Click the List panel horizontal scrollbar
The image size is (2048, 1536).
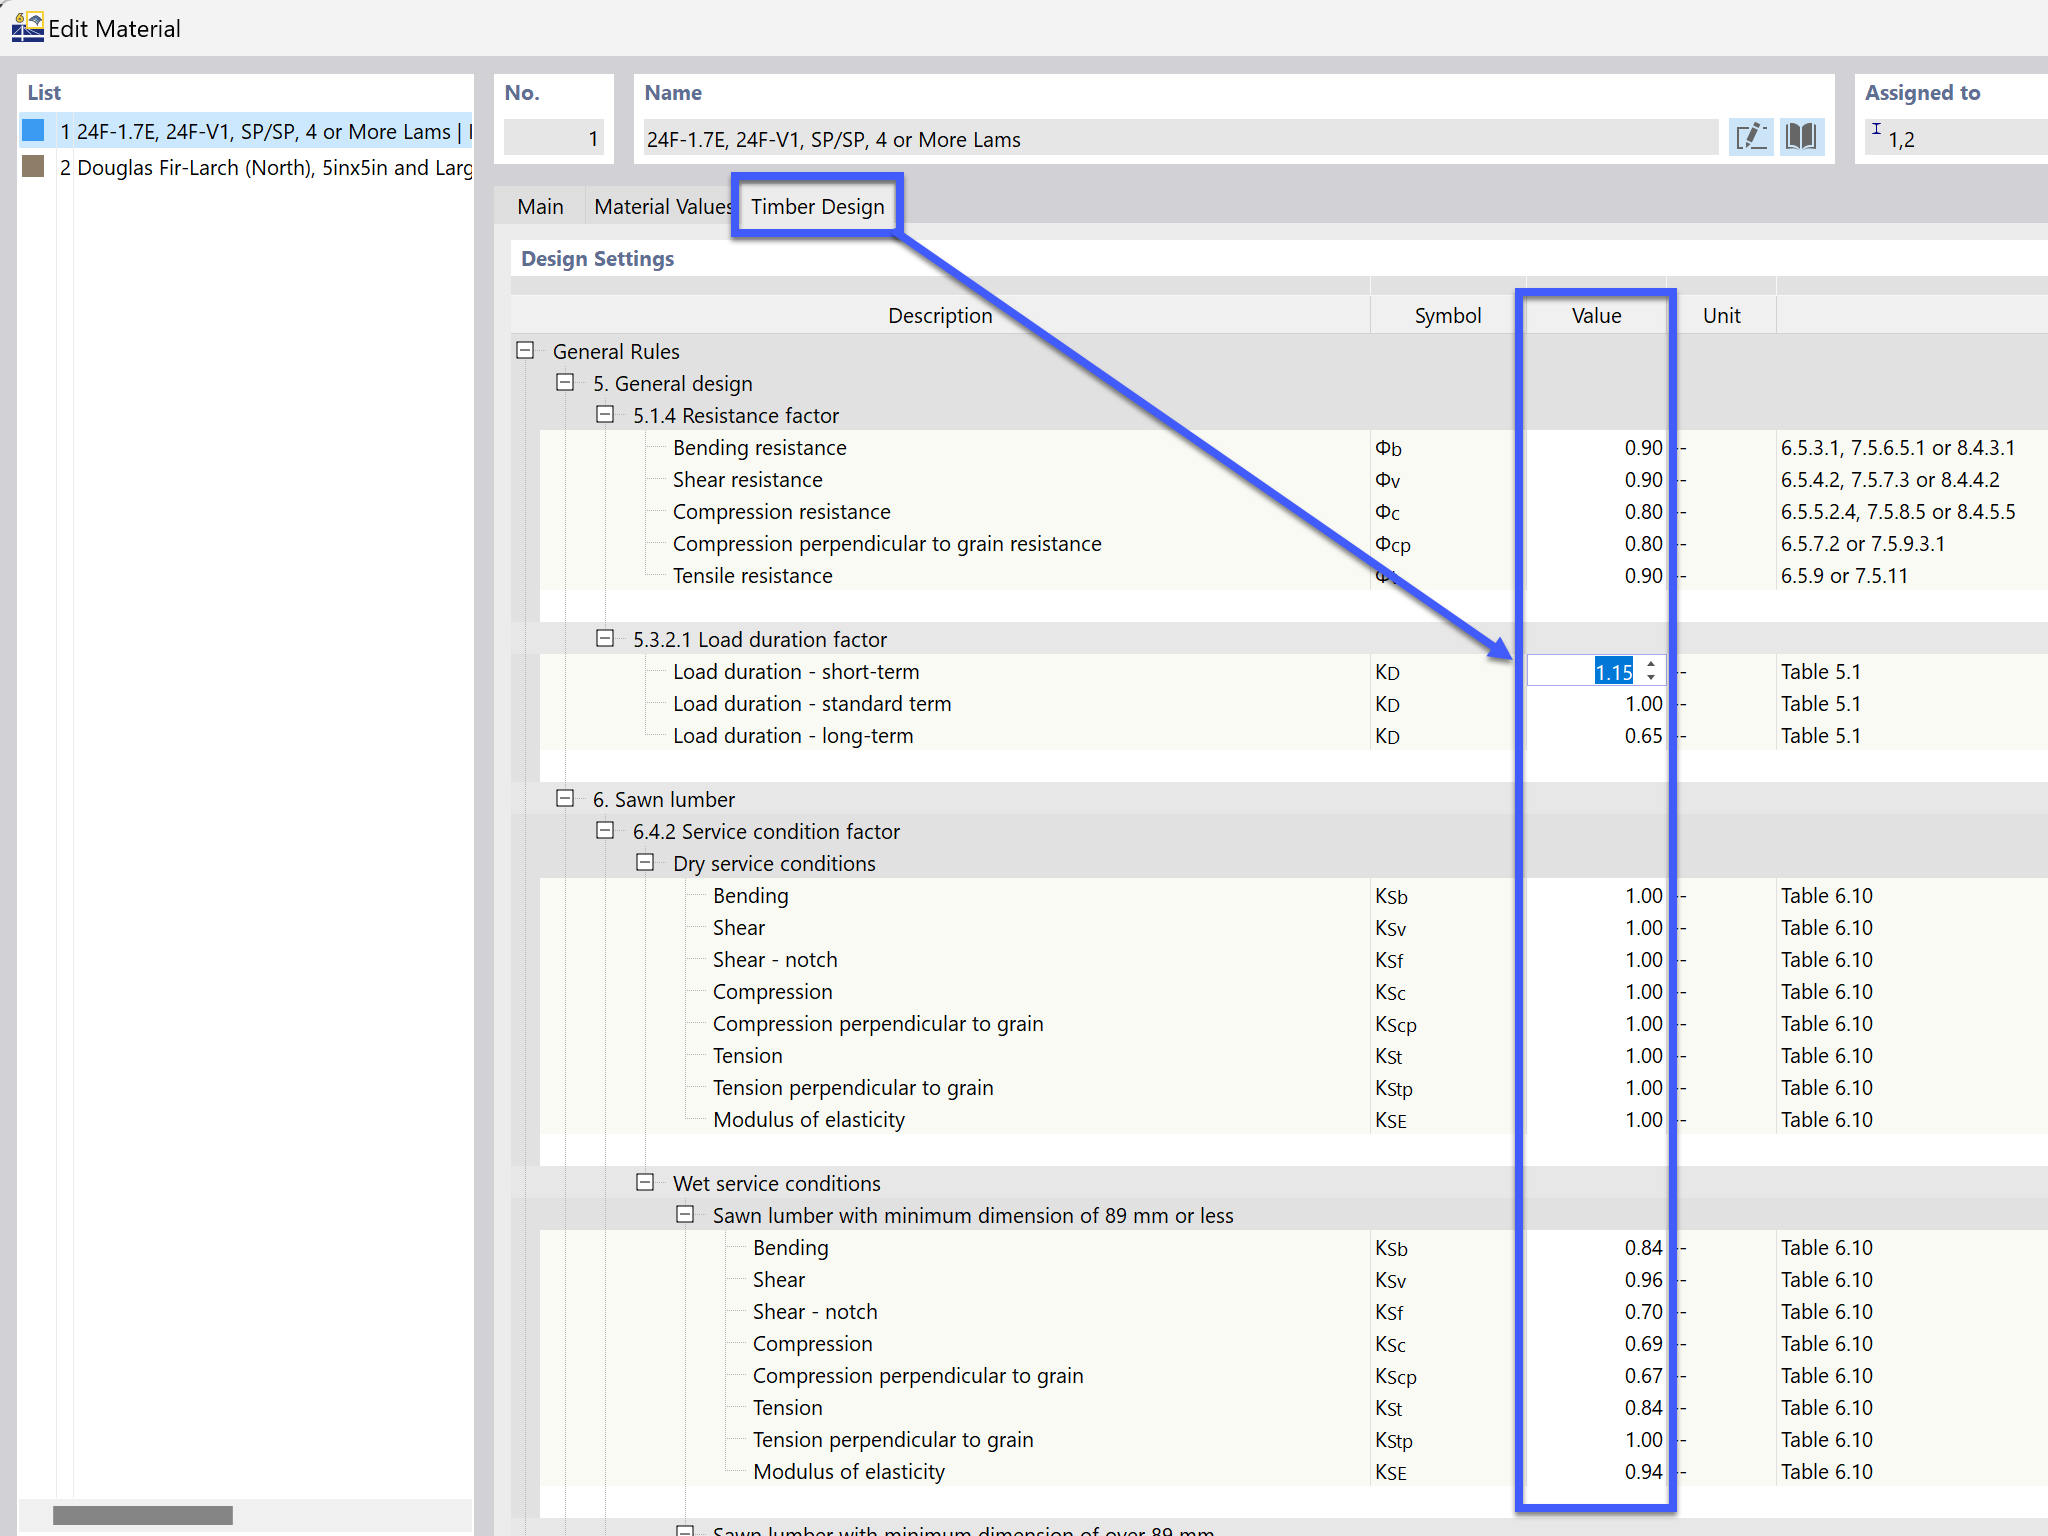point(143,1515)
